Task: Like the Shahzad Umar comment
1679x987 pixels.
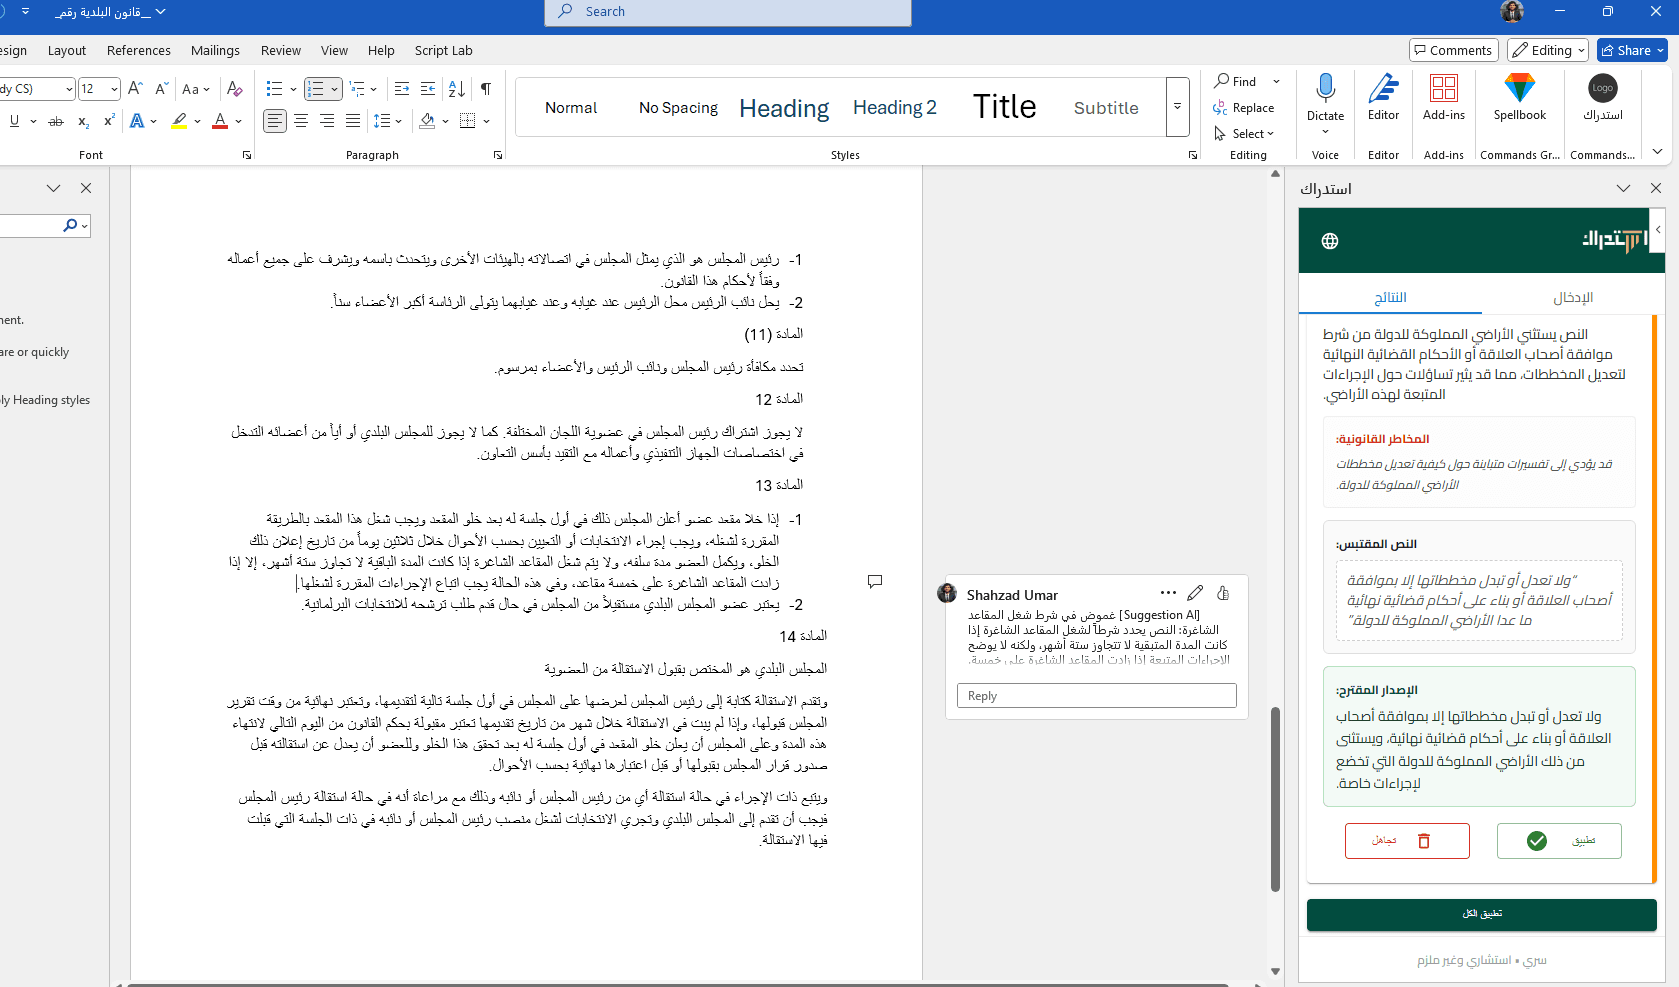Action: (1223, 593)
